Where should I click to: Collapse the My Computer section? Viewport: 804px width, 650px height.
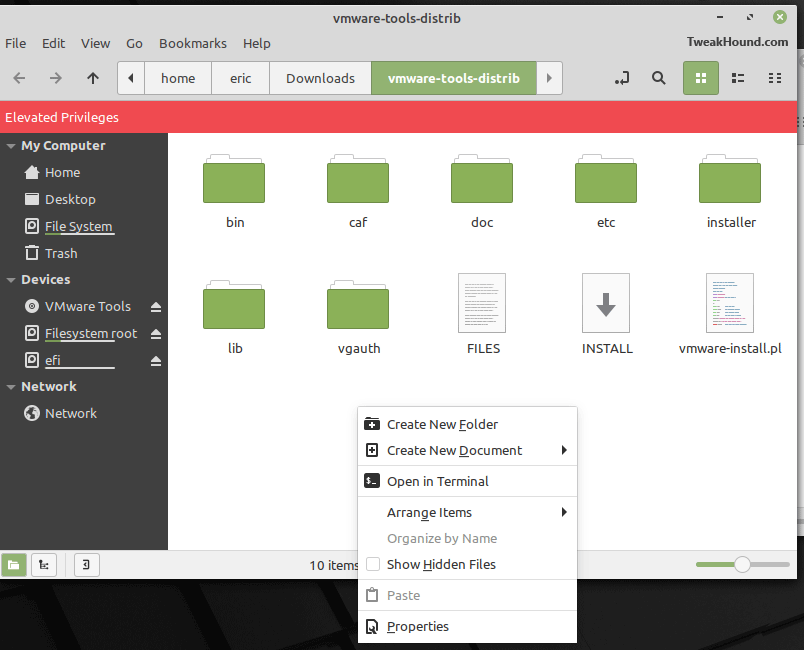click(10, 146)
